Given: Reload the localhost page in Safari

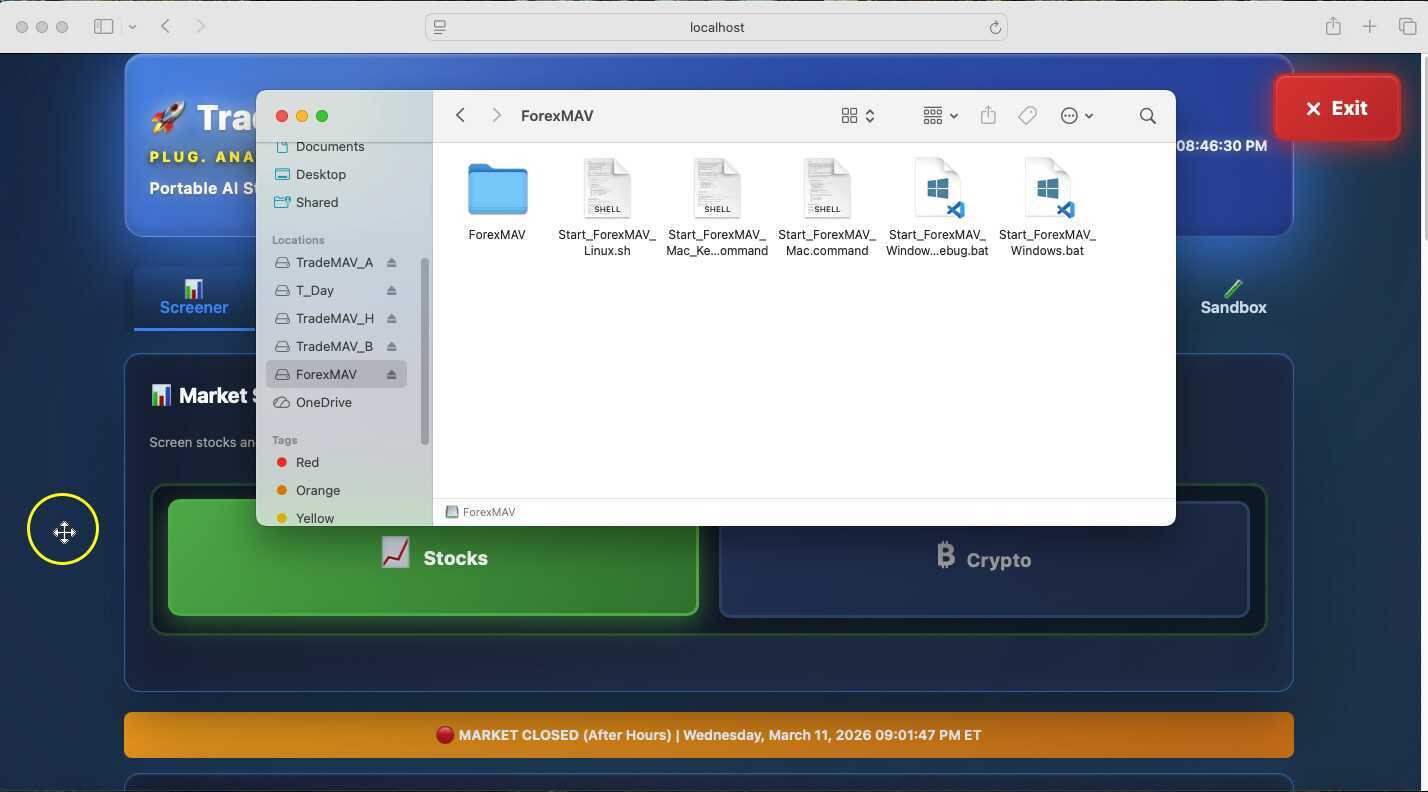Looking at the screenshot, I should (x=995, y=27).
